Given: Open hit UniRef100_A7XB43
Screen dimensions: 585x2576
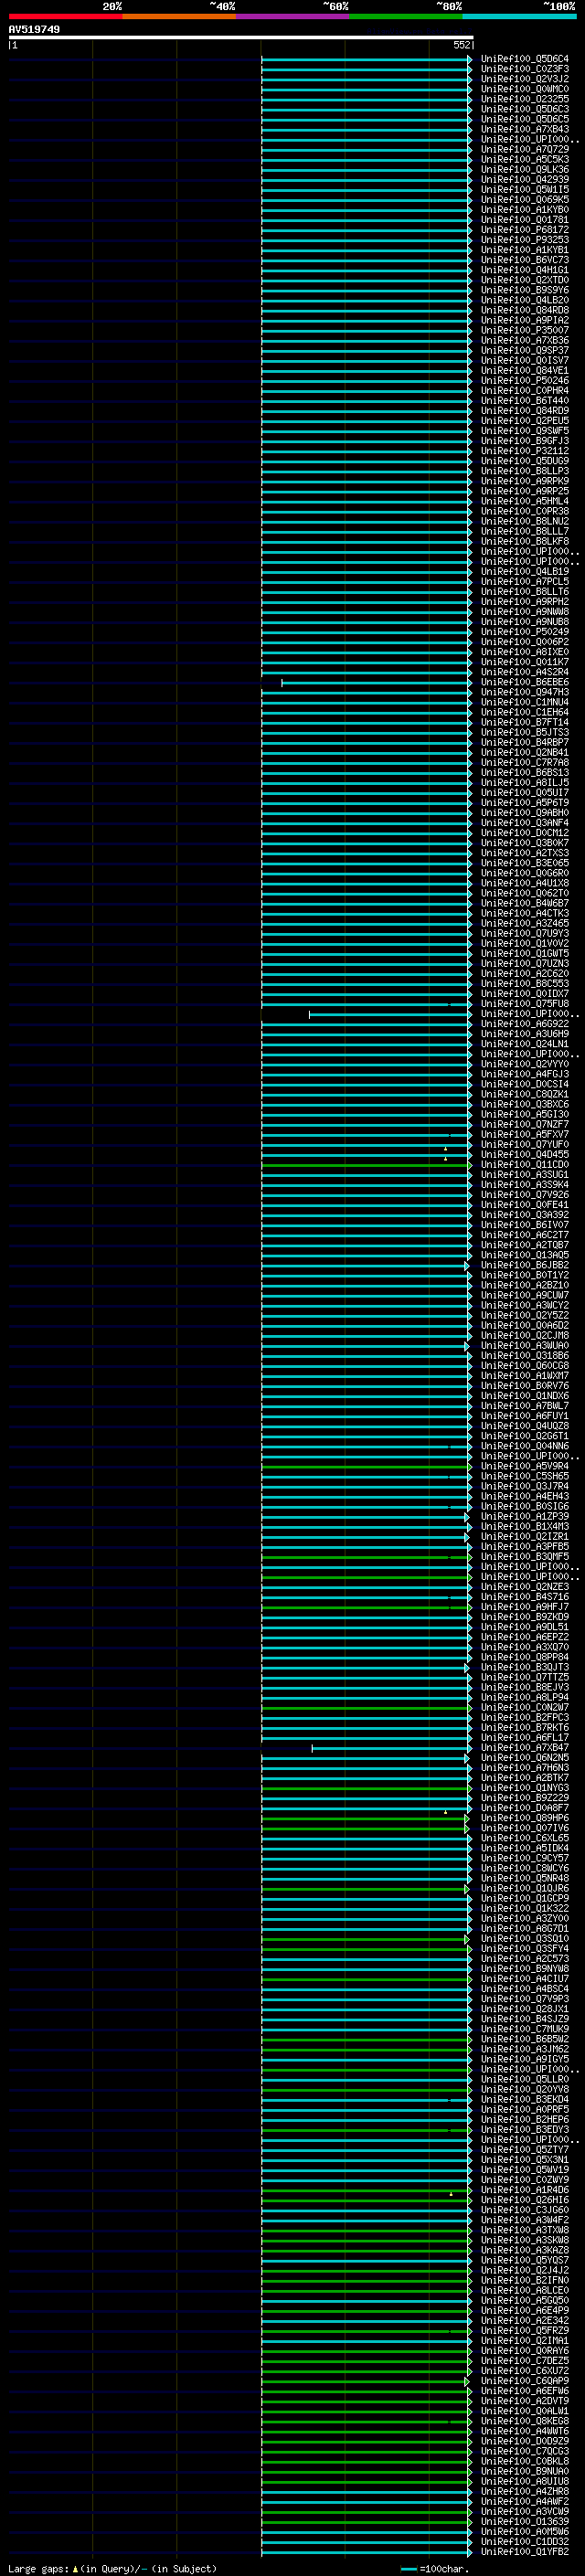Looking at the screenshot, I should click(524, 129).
